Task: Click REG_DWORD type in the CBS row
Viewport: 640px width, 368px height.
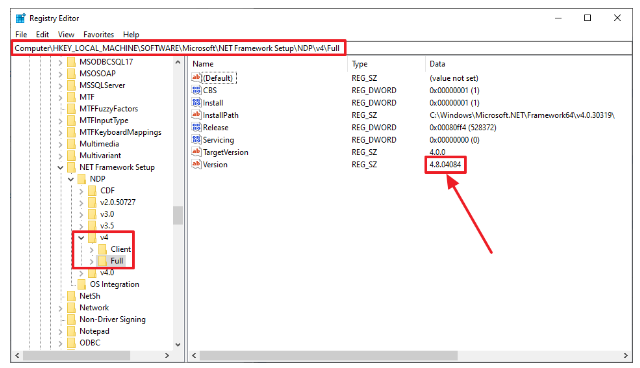Action: click(374, 90)
